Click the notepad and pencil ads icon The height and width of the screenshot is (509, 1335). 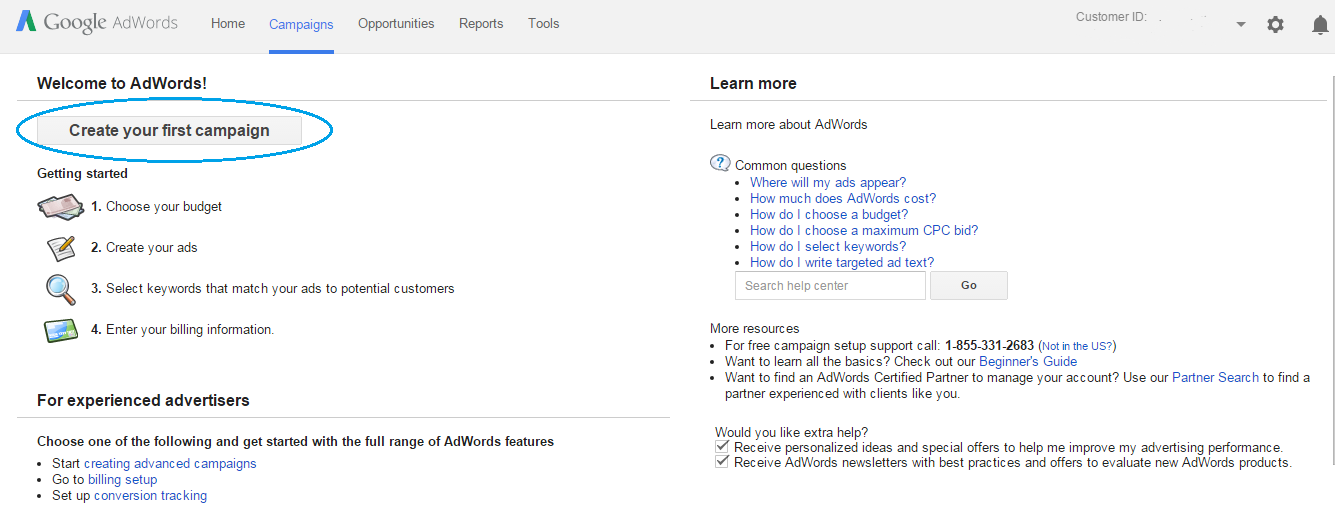[61, 247]
